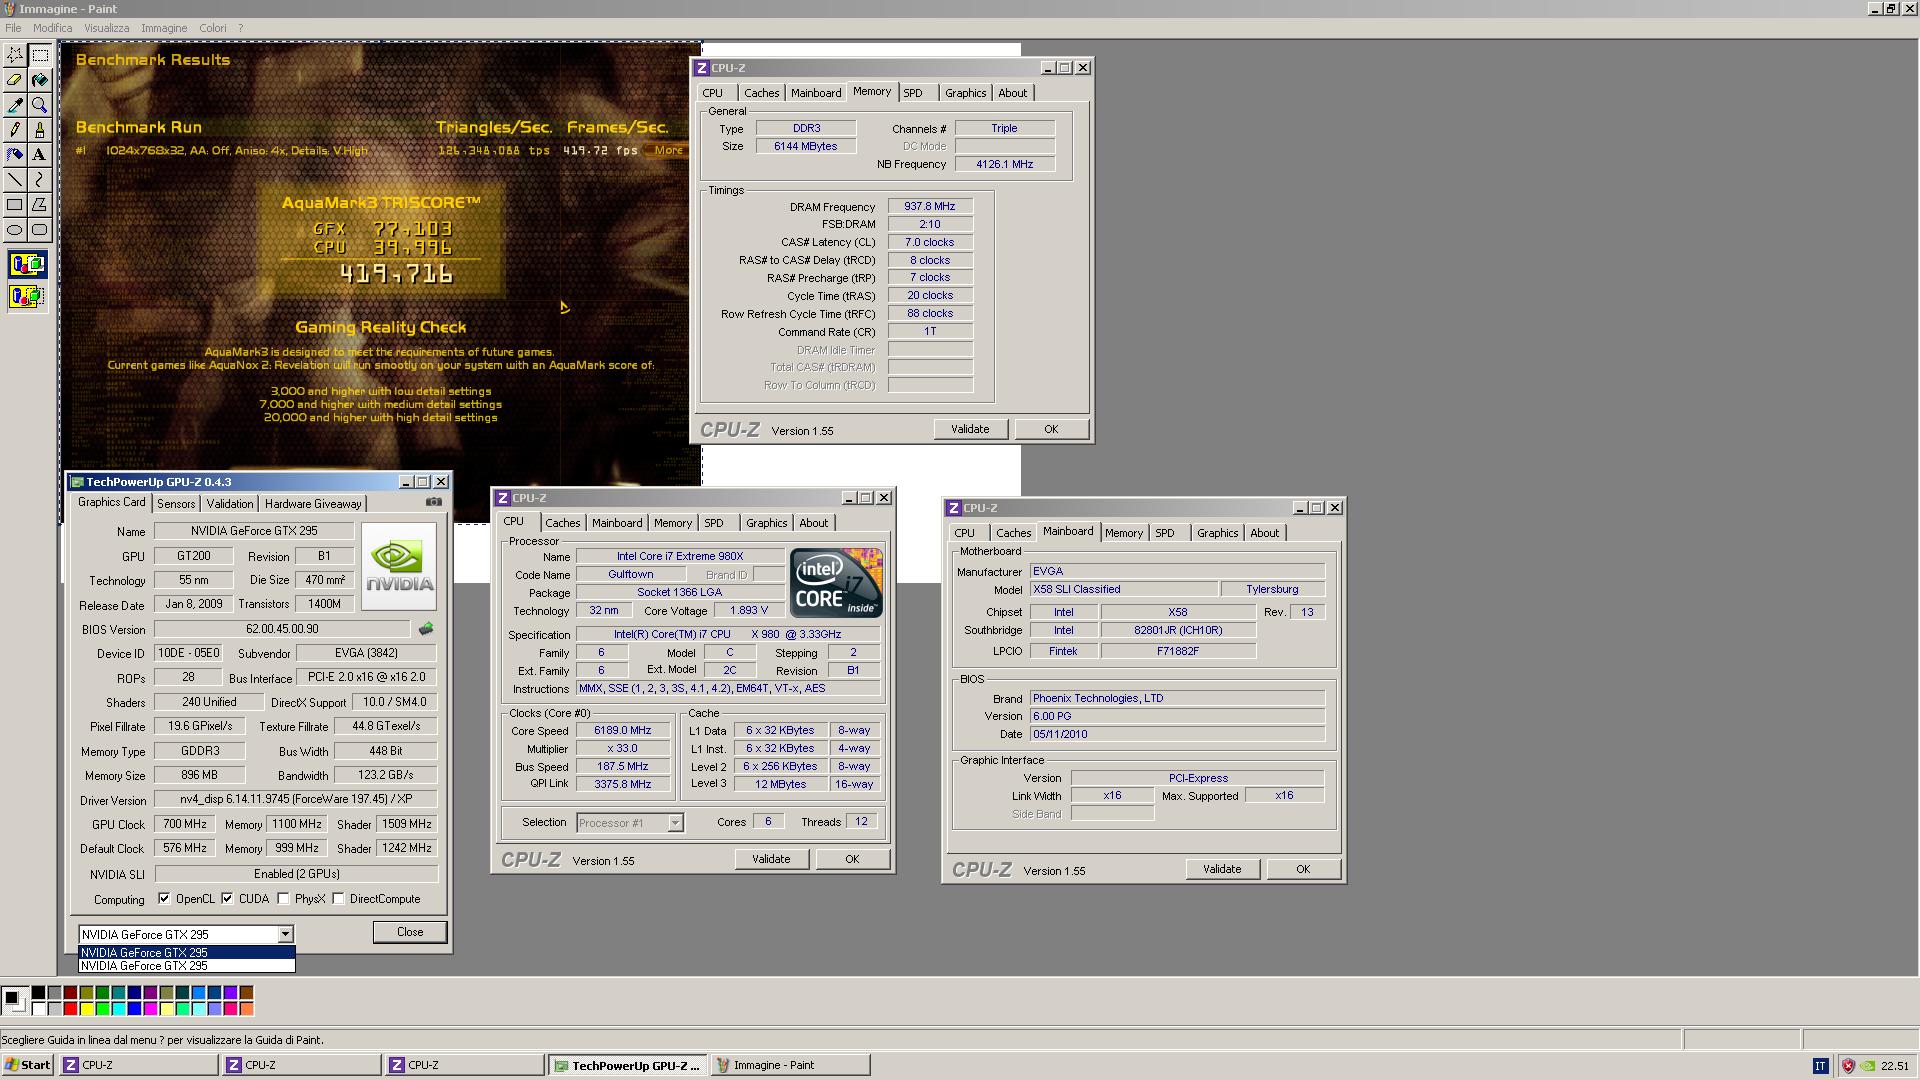Choose the straight Line tool
Image resolution: width=1920 pixels, height=1080 pixels.
[x=15, y=180]
